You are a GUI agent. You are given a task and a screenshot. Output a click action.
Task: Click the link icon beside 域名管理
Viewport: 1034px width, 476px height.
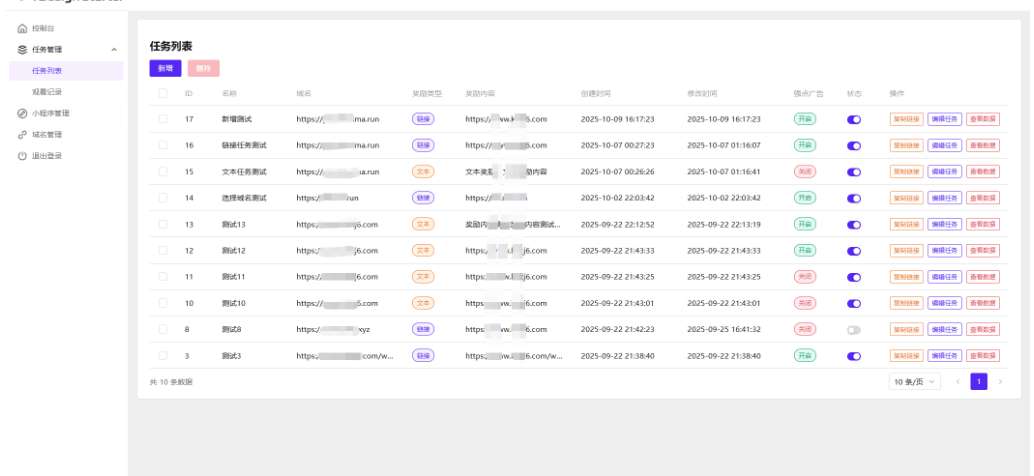[x=22, y=134]
